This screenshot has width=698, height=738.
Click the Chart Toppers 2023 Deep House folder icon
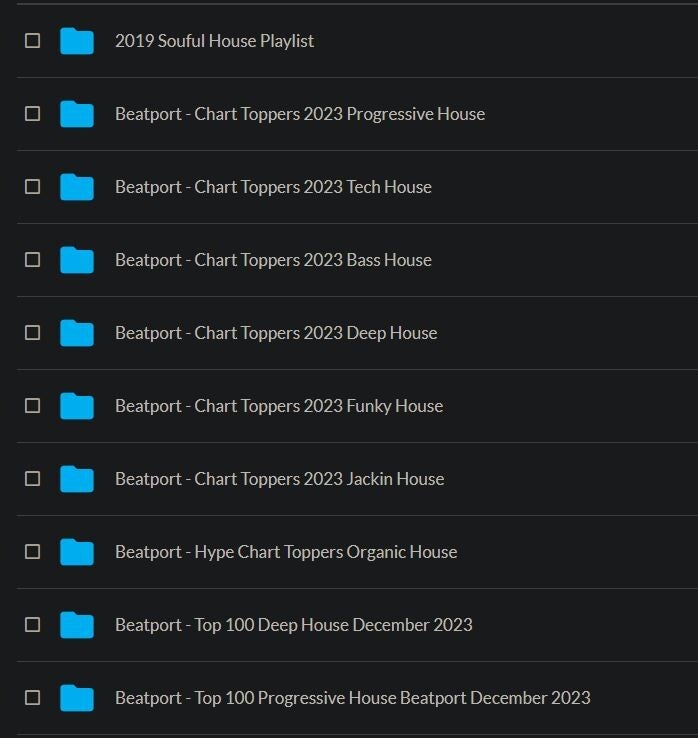click(77, 333)
